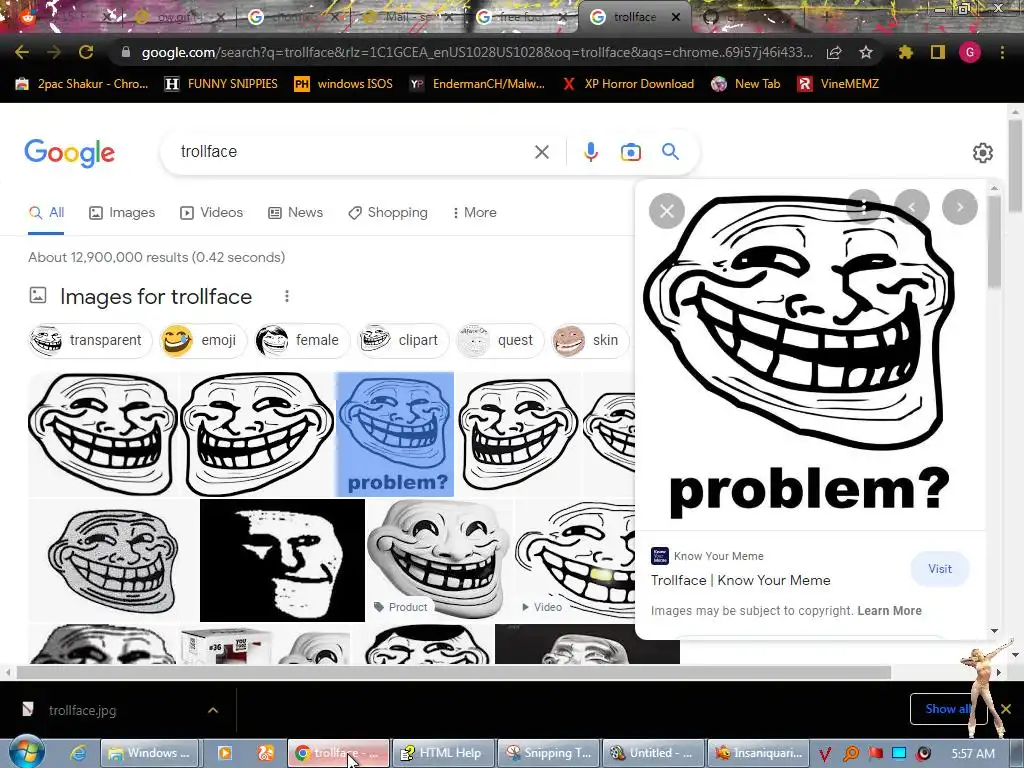Expand the More search filters menu
1024x768 pixels.
click(x=474, y=213)
